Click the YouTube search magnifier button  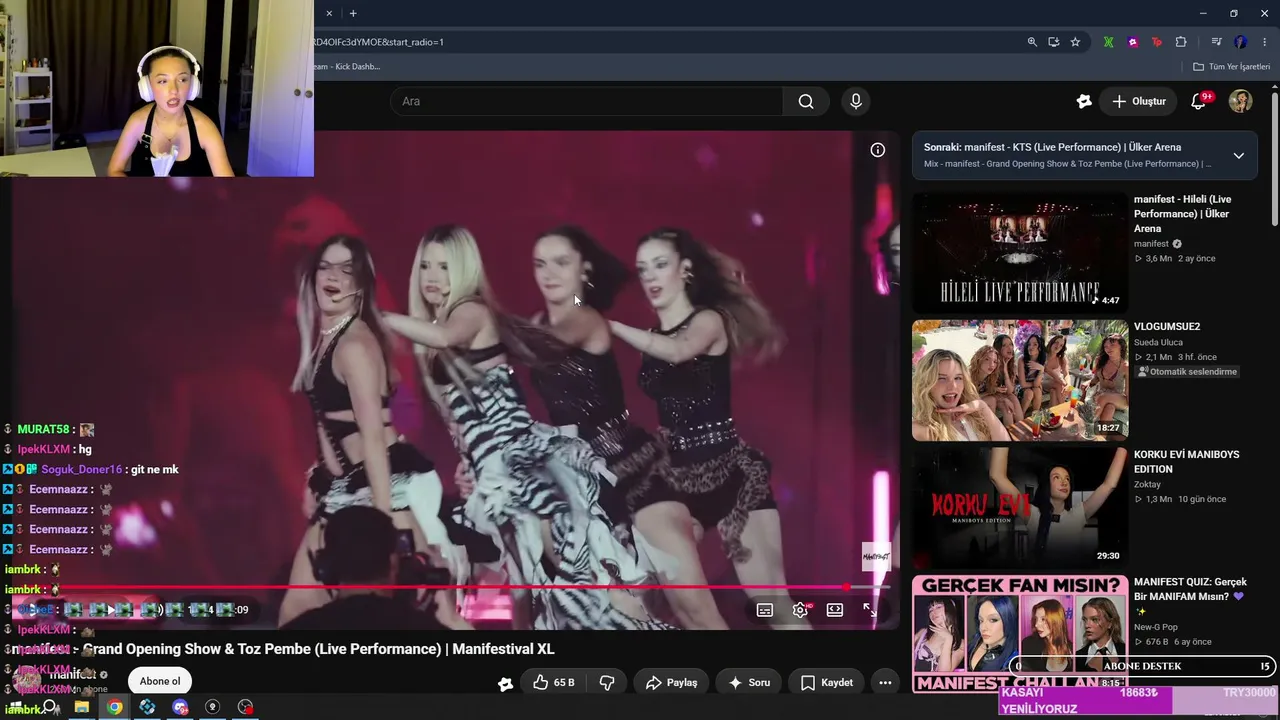point(806,101)
